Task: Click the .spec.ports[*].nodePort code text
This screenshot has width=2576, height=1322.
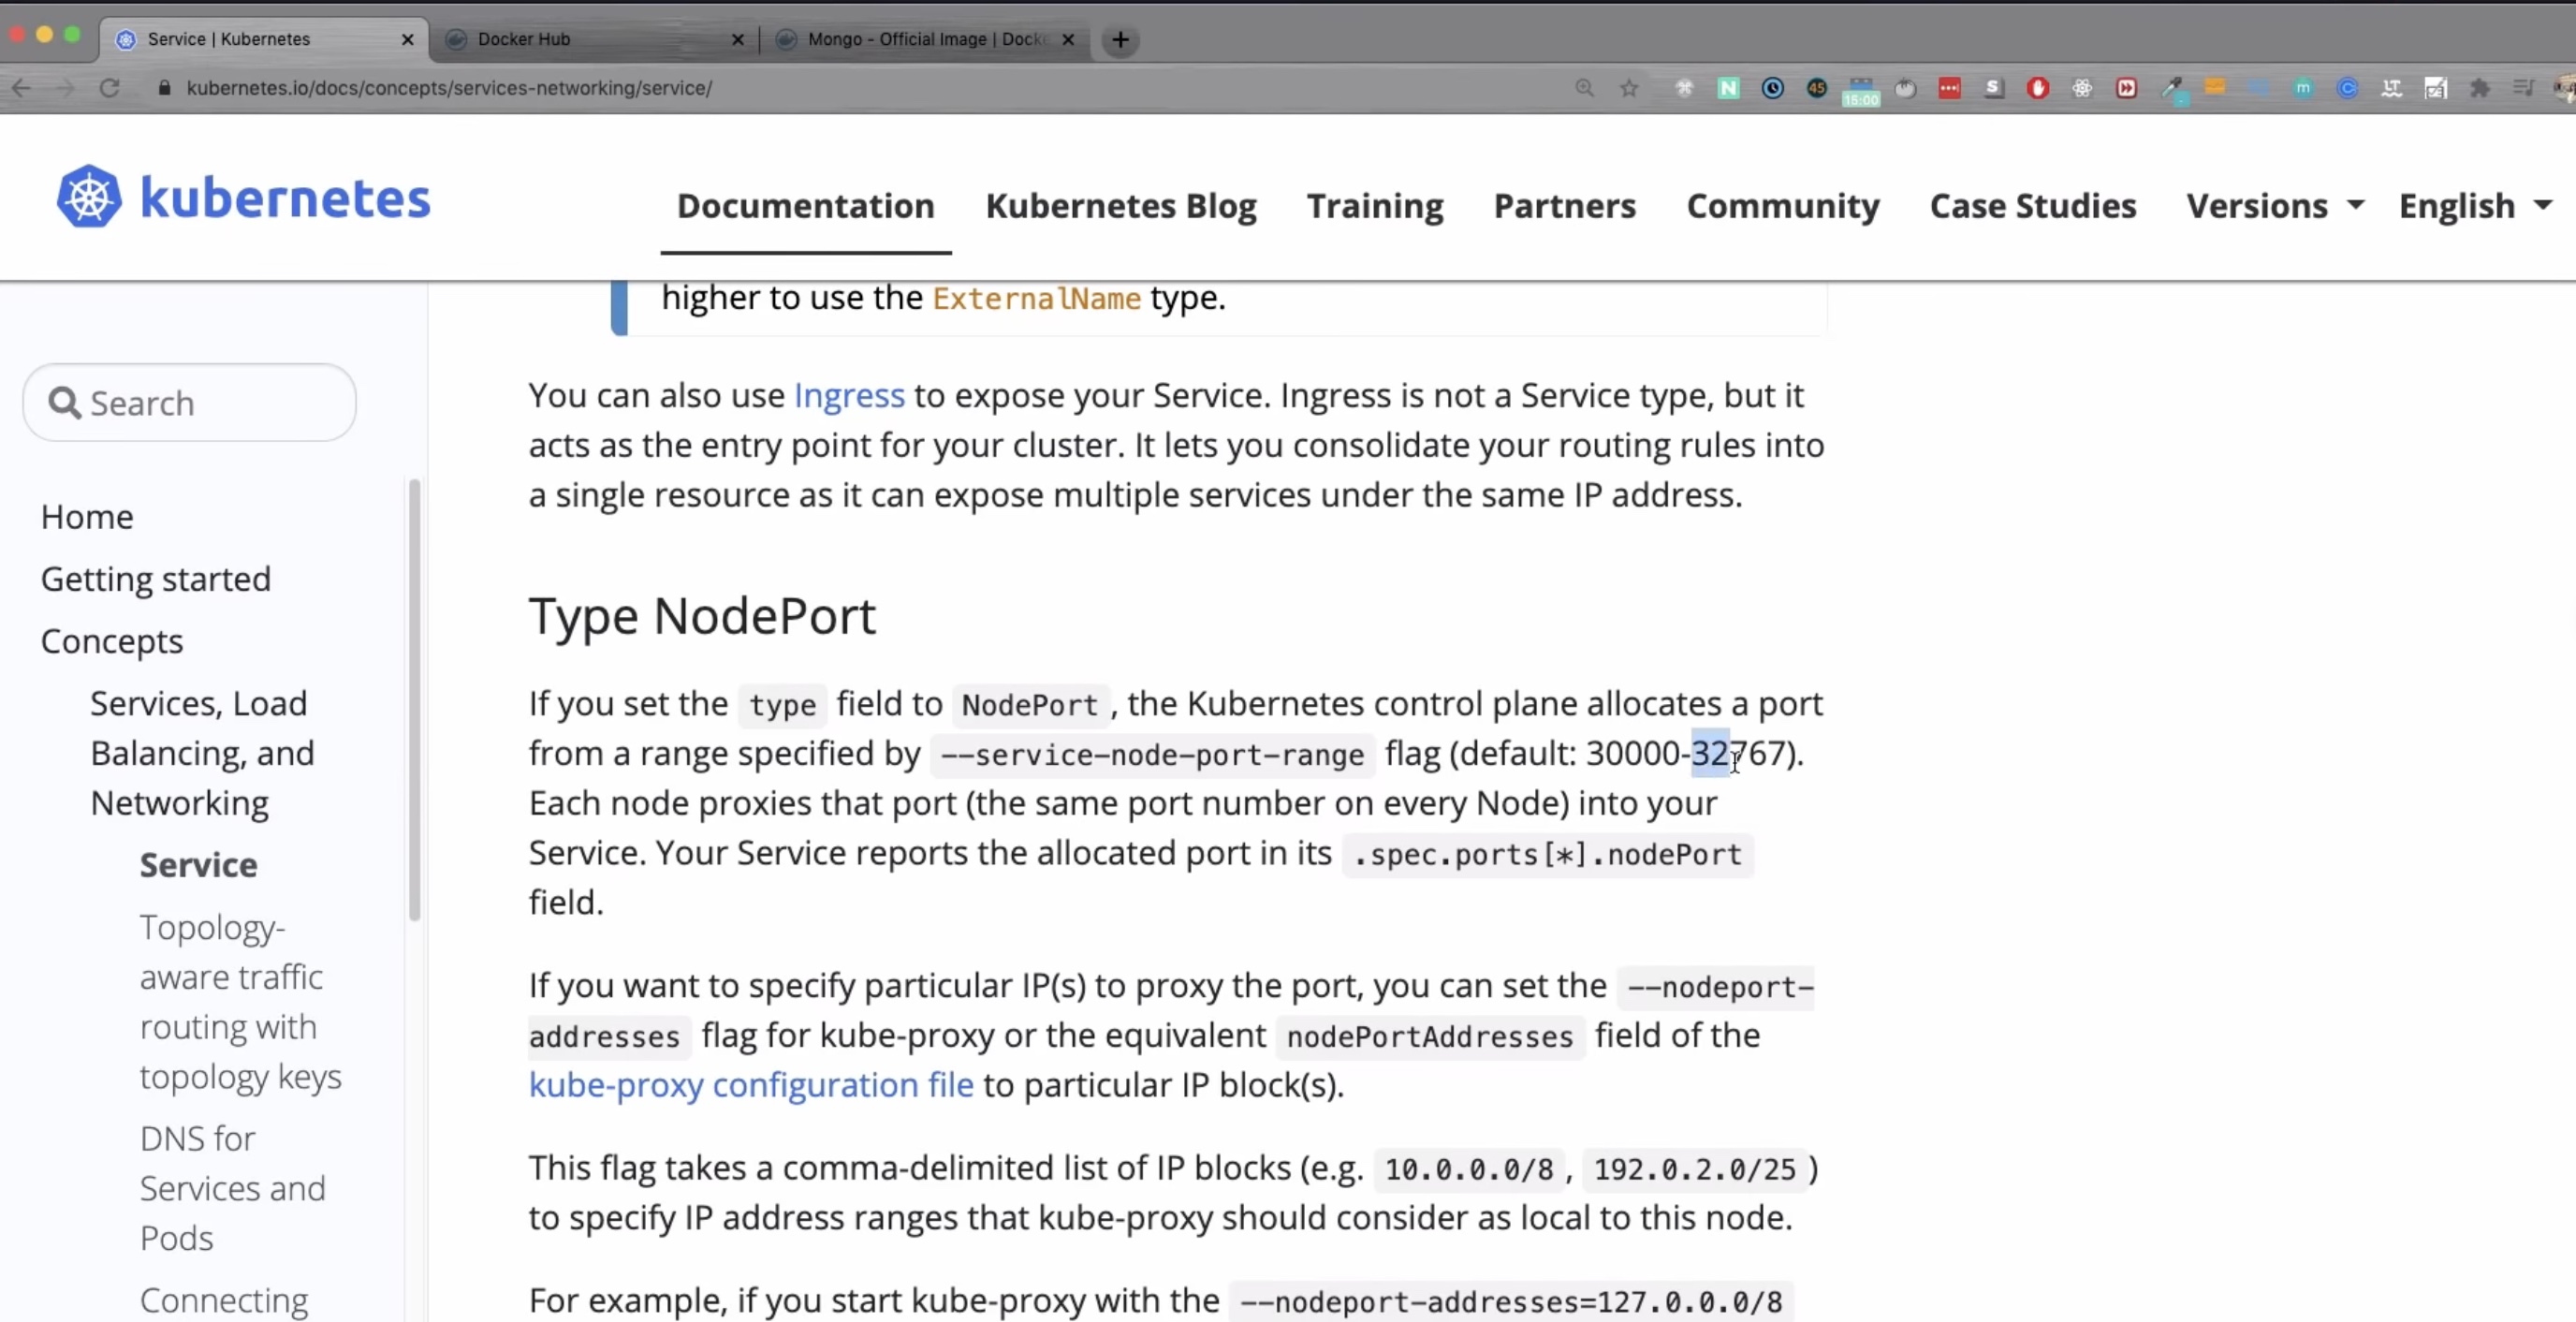Action: tap(1547, 855)
